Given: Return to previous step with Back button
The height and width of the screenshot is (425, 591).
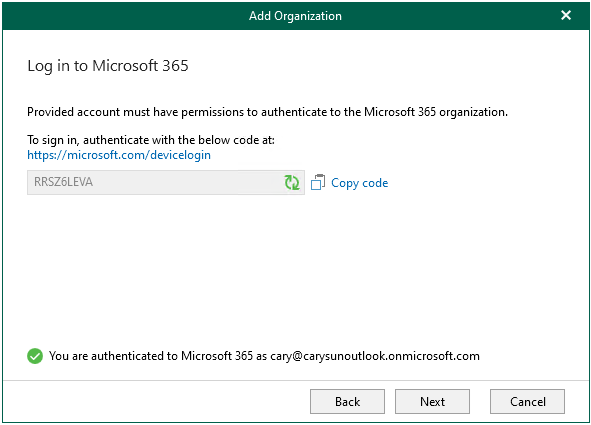Looking at the screenshot, I should pyautogui.click(x=348, y=402).
